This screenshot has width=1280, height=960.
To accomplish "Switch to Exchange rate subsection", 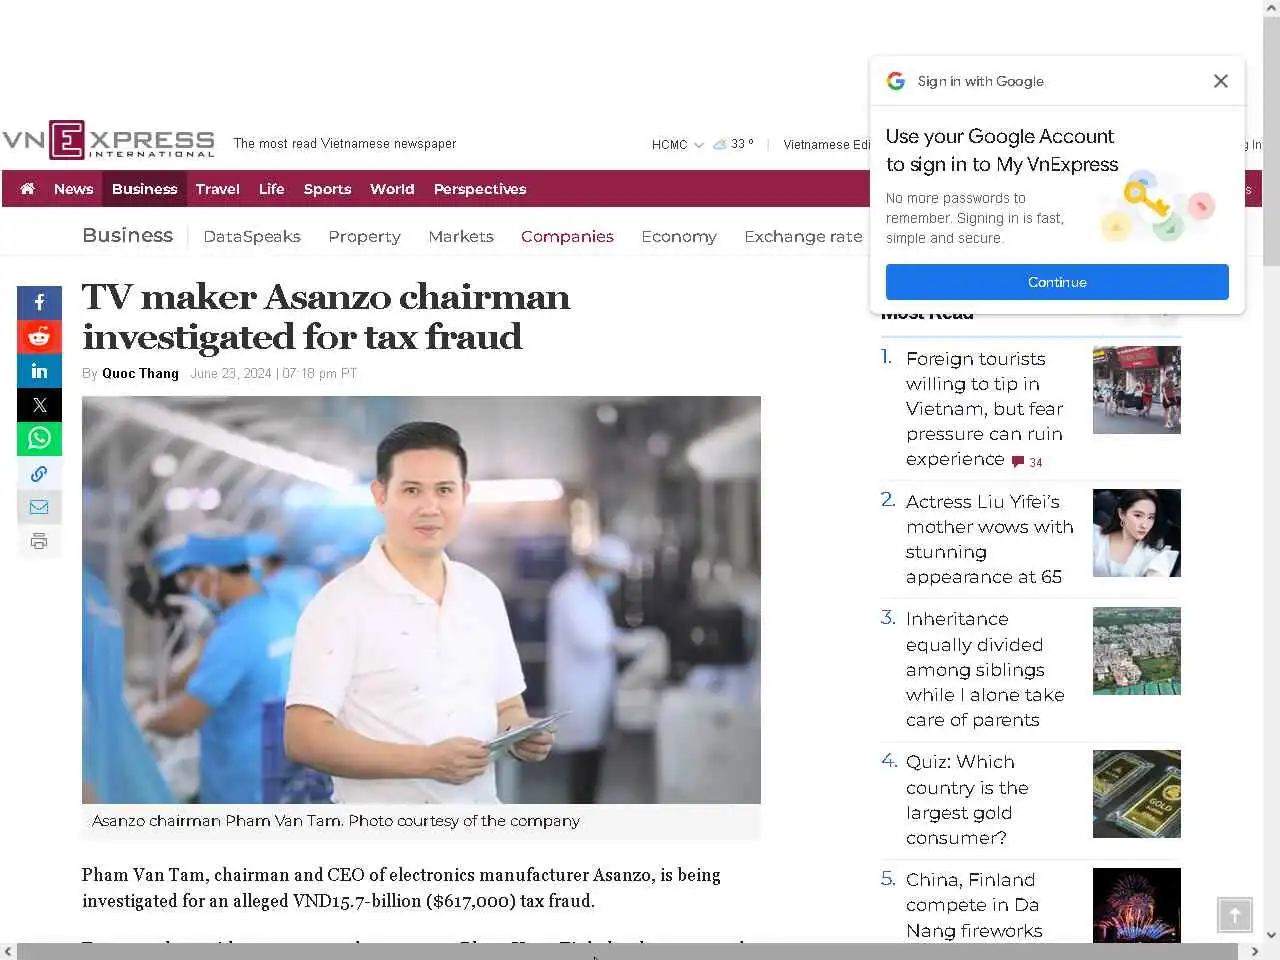I will click(803, 236).
